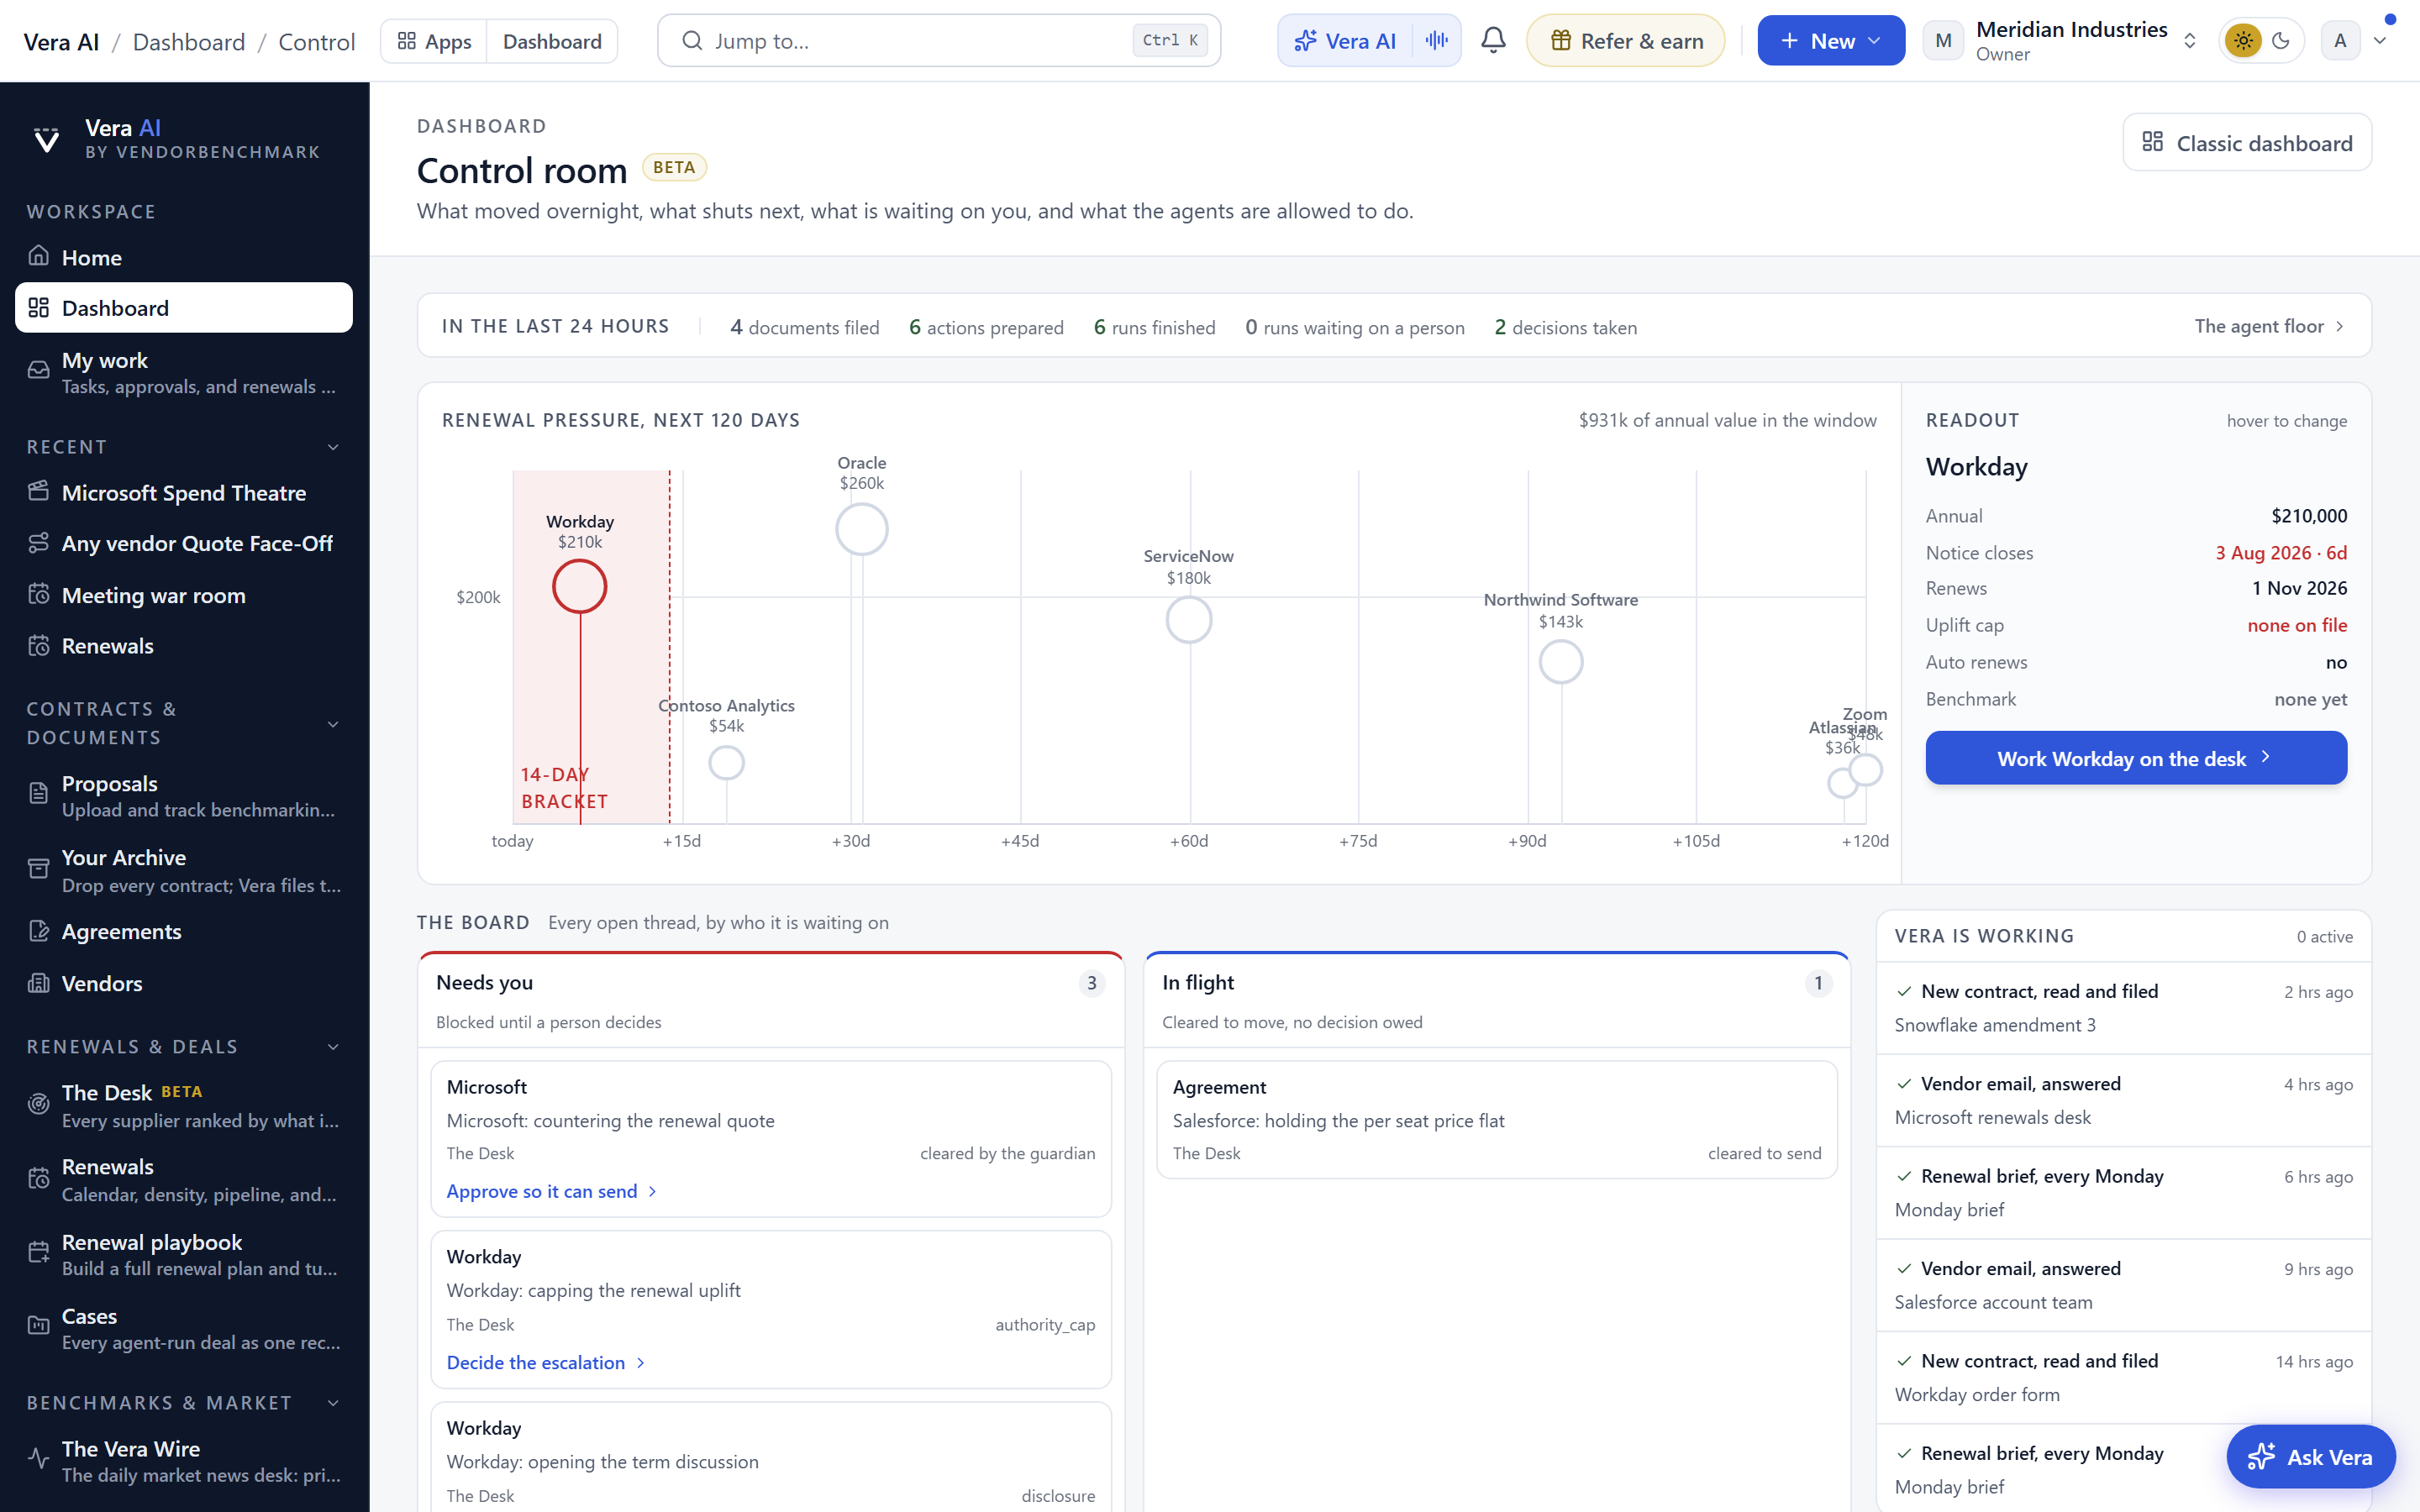Switch to light mode sun icon
Viewport: 2420px width, 1512px height.
pos(2243,41)
